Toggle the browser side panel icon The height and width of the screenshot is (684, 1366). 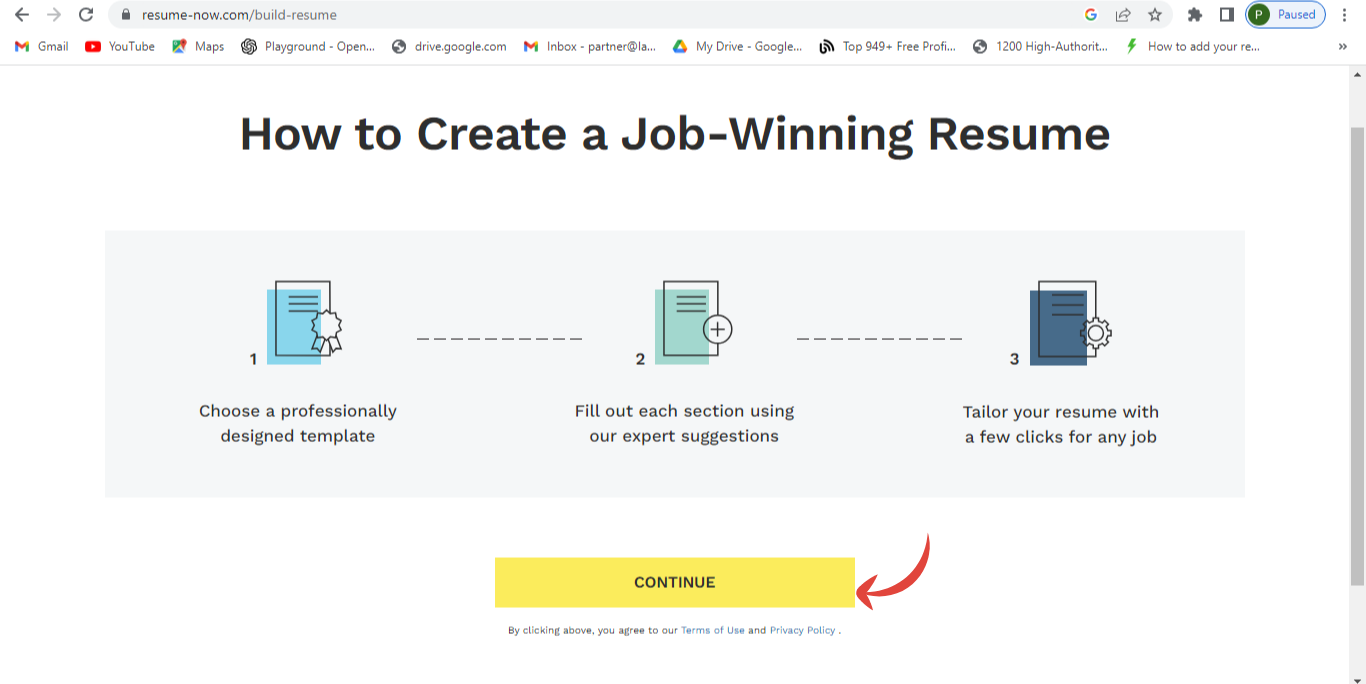[1226, 15]
